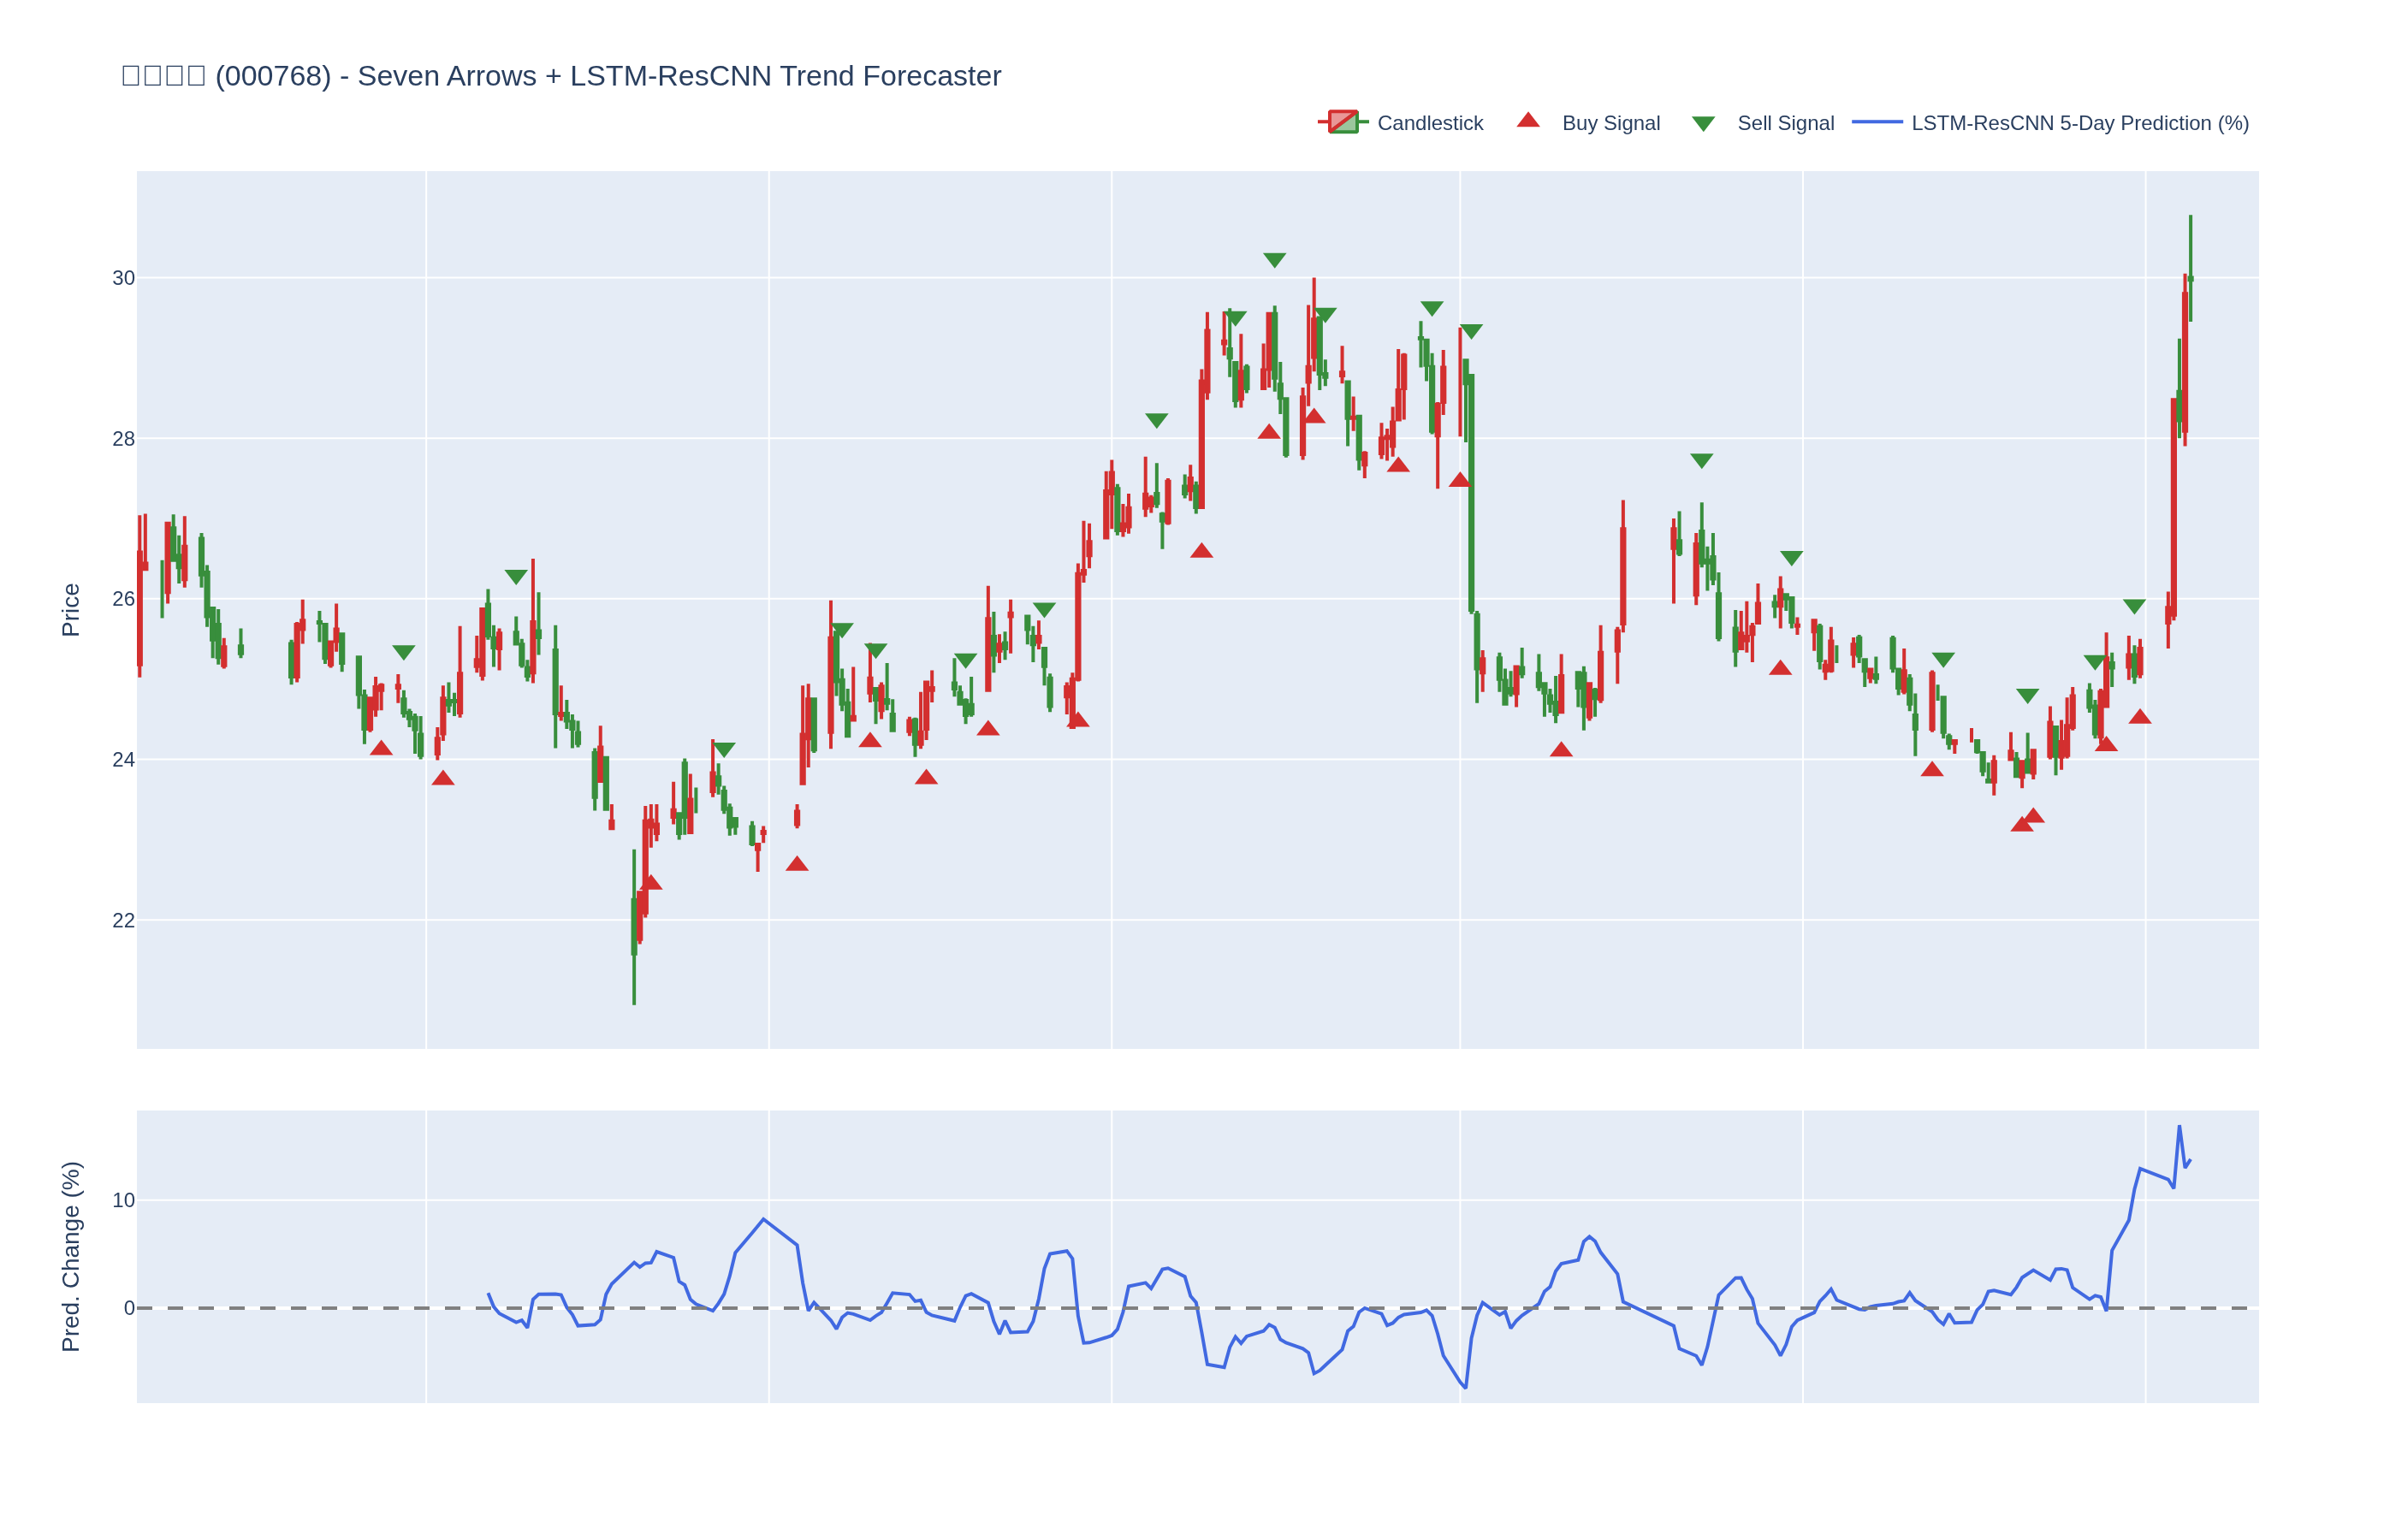This screenshot has height=1540, width=2396.
Task: Click the Candlestick legend icon
Action: 1342,122
